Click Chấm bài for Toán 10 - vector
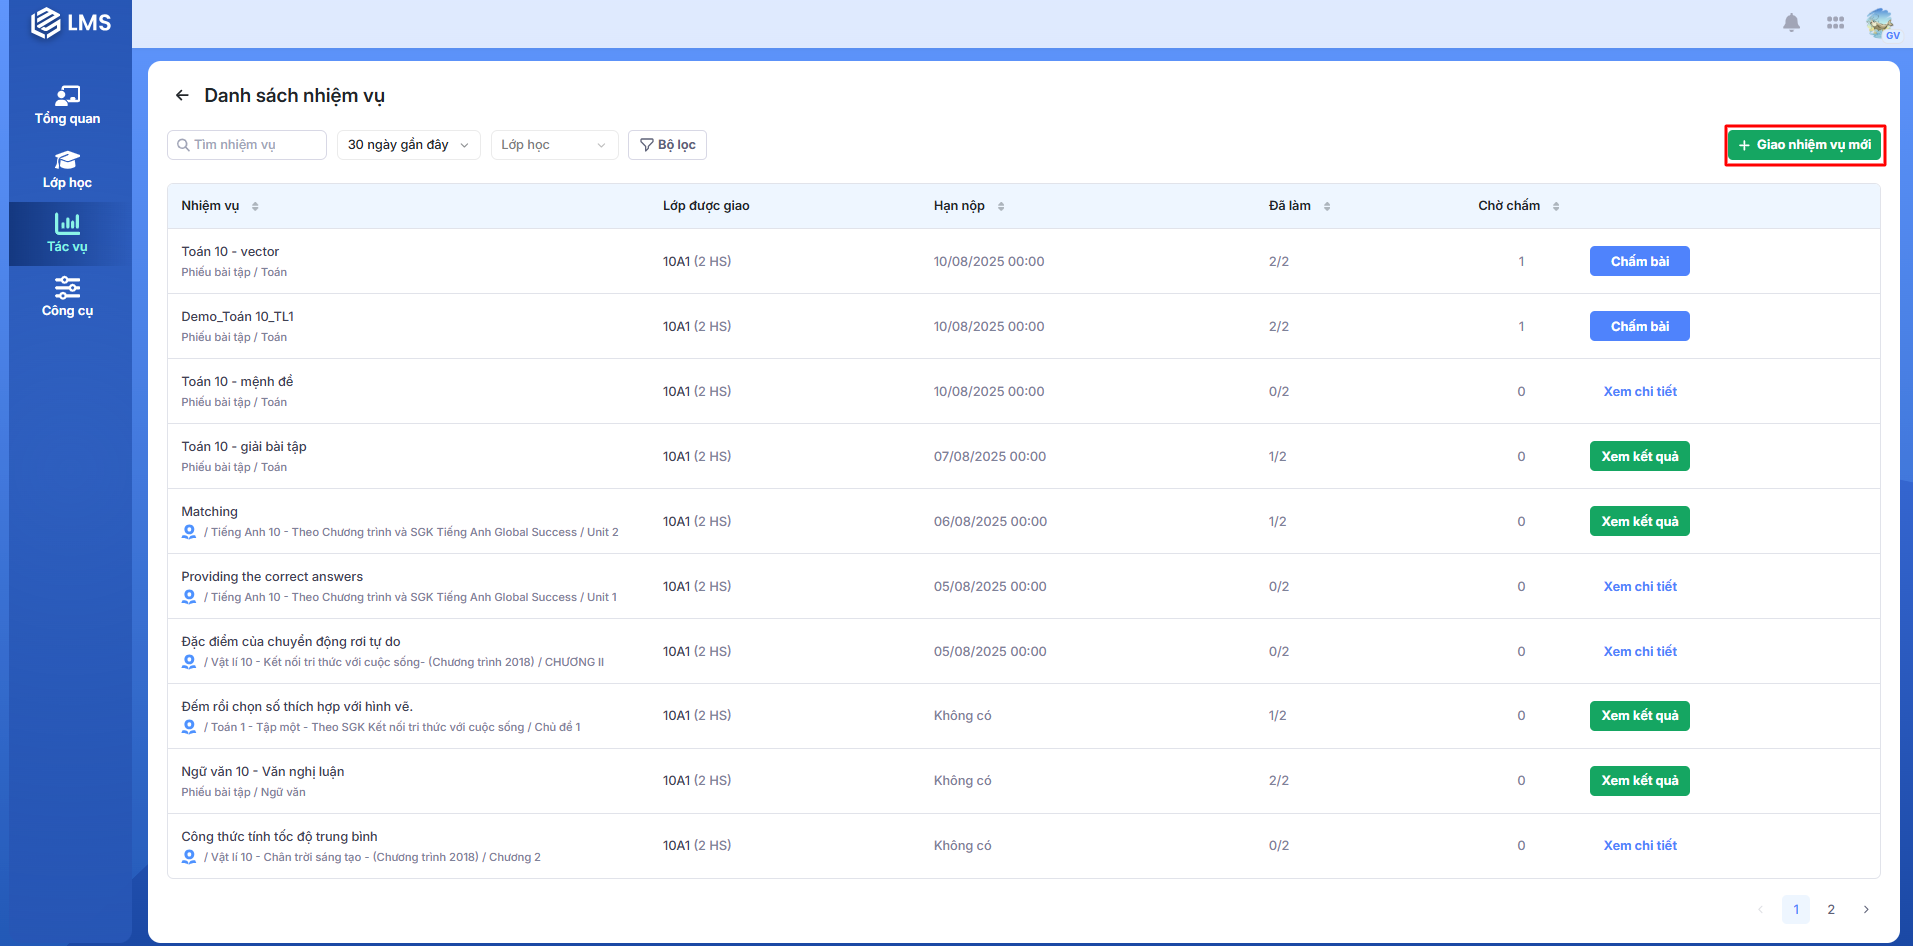The width and height of the screenshot is (1913, 946). point(1639,261)
